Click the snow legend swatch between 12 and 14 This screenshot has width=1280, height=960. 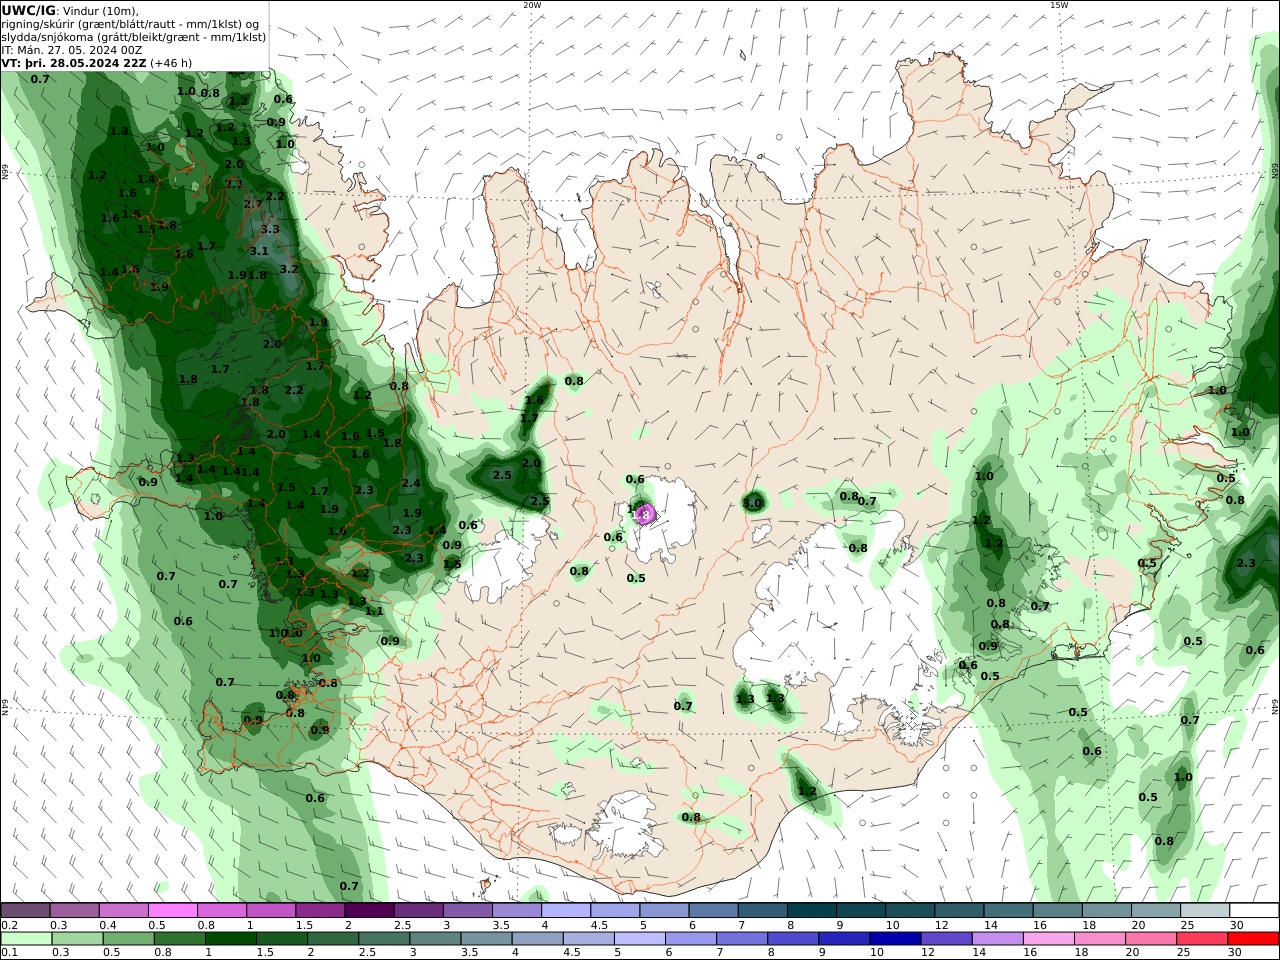tap(959, 910)
